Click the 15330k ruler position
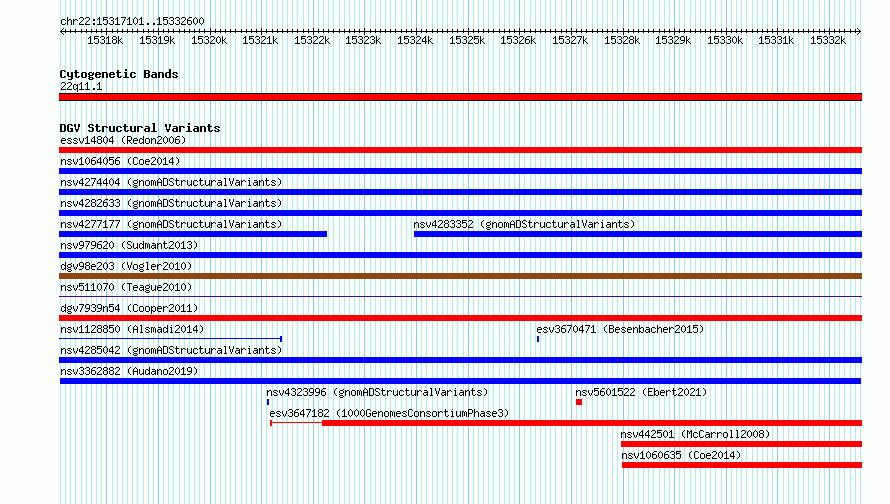The height and width of the screenshot is (504, 890). coord(725,40)
